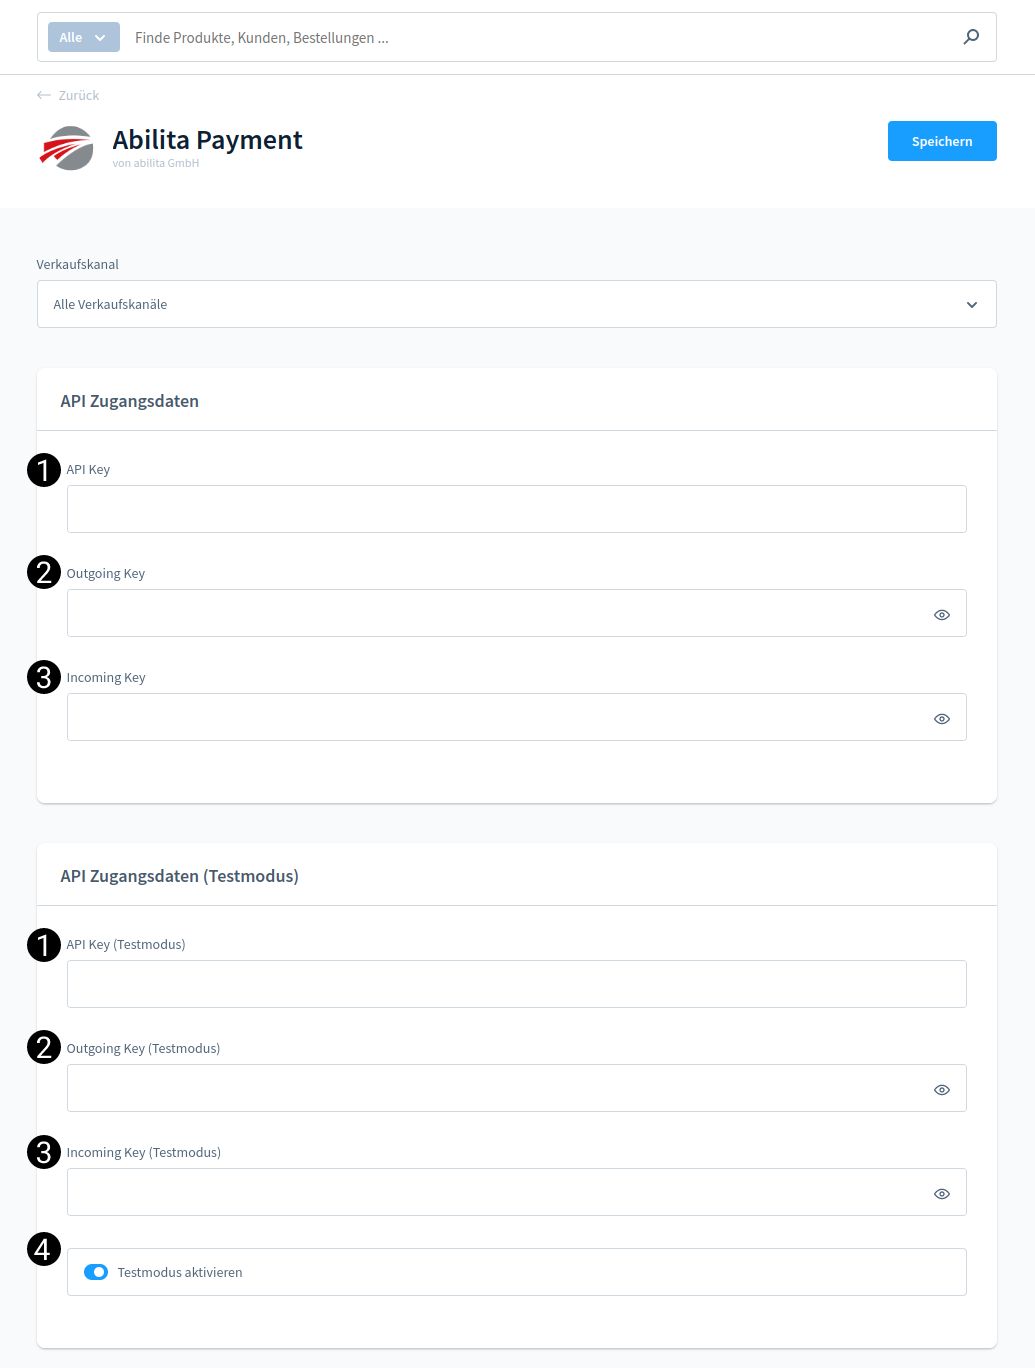The width and height of the screenshot is (1035, 1368).
Task: Focus the API Key input field
Action: coord(517,509)
